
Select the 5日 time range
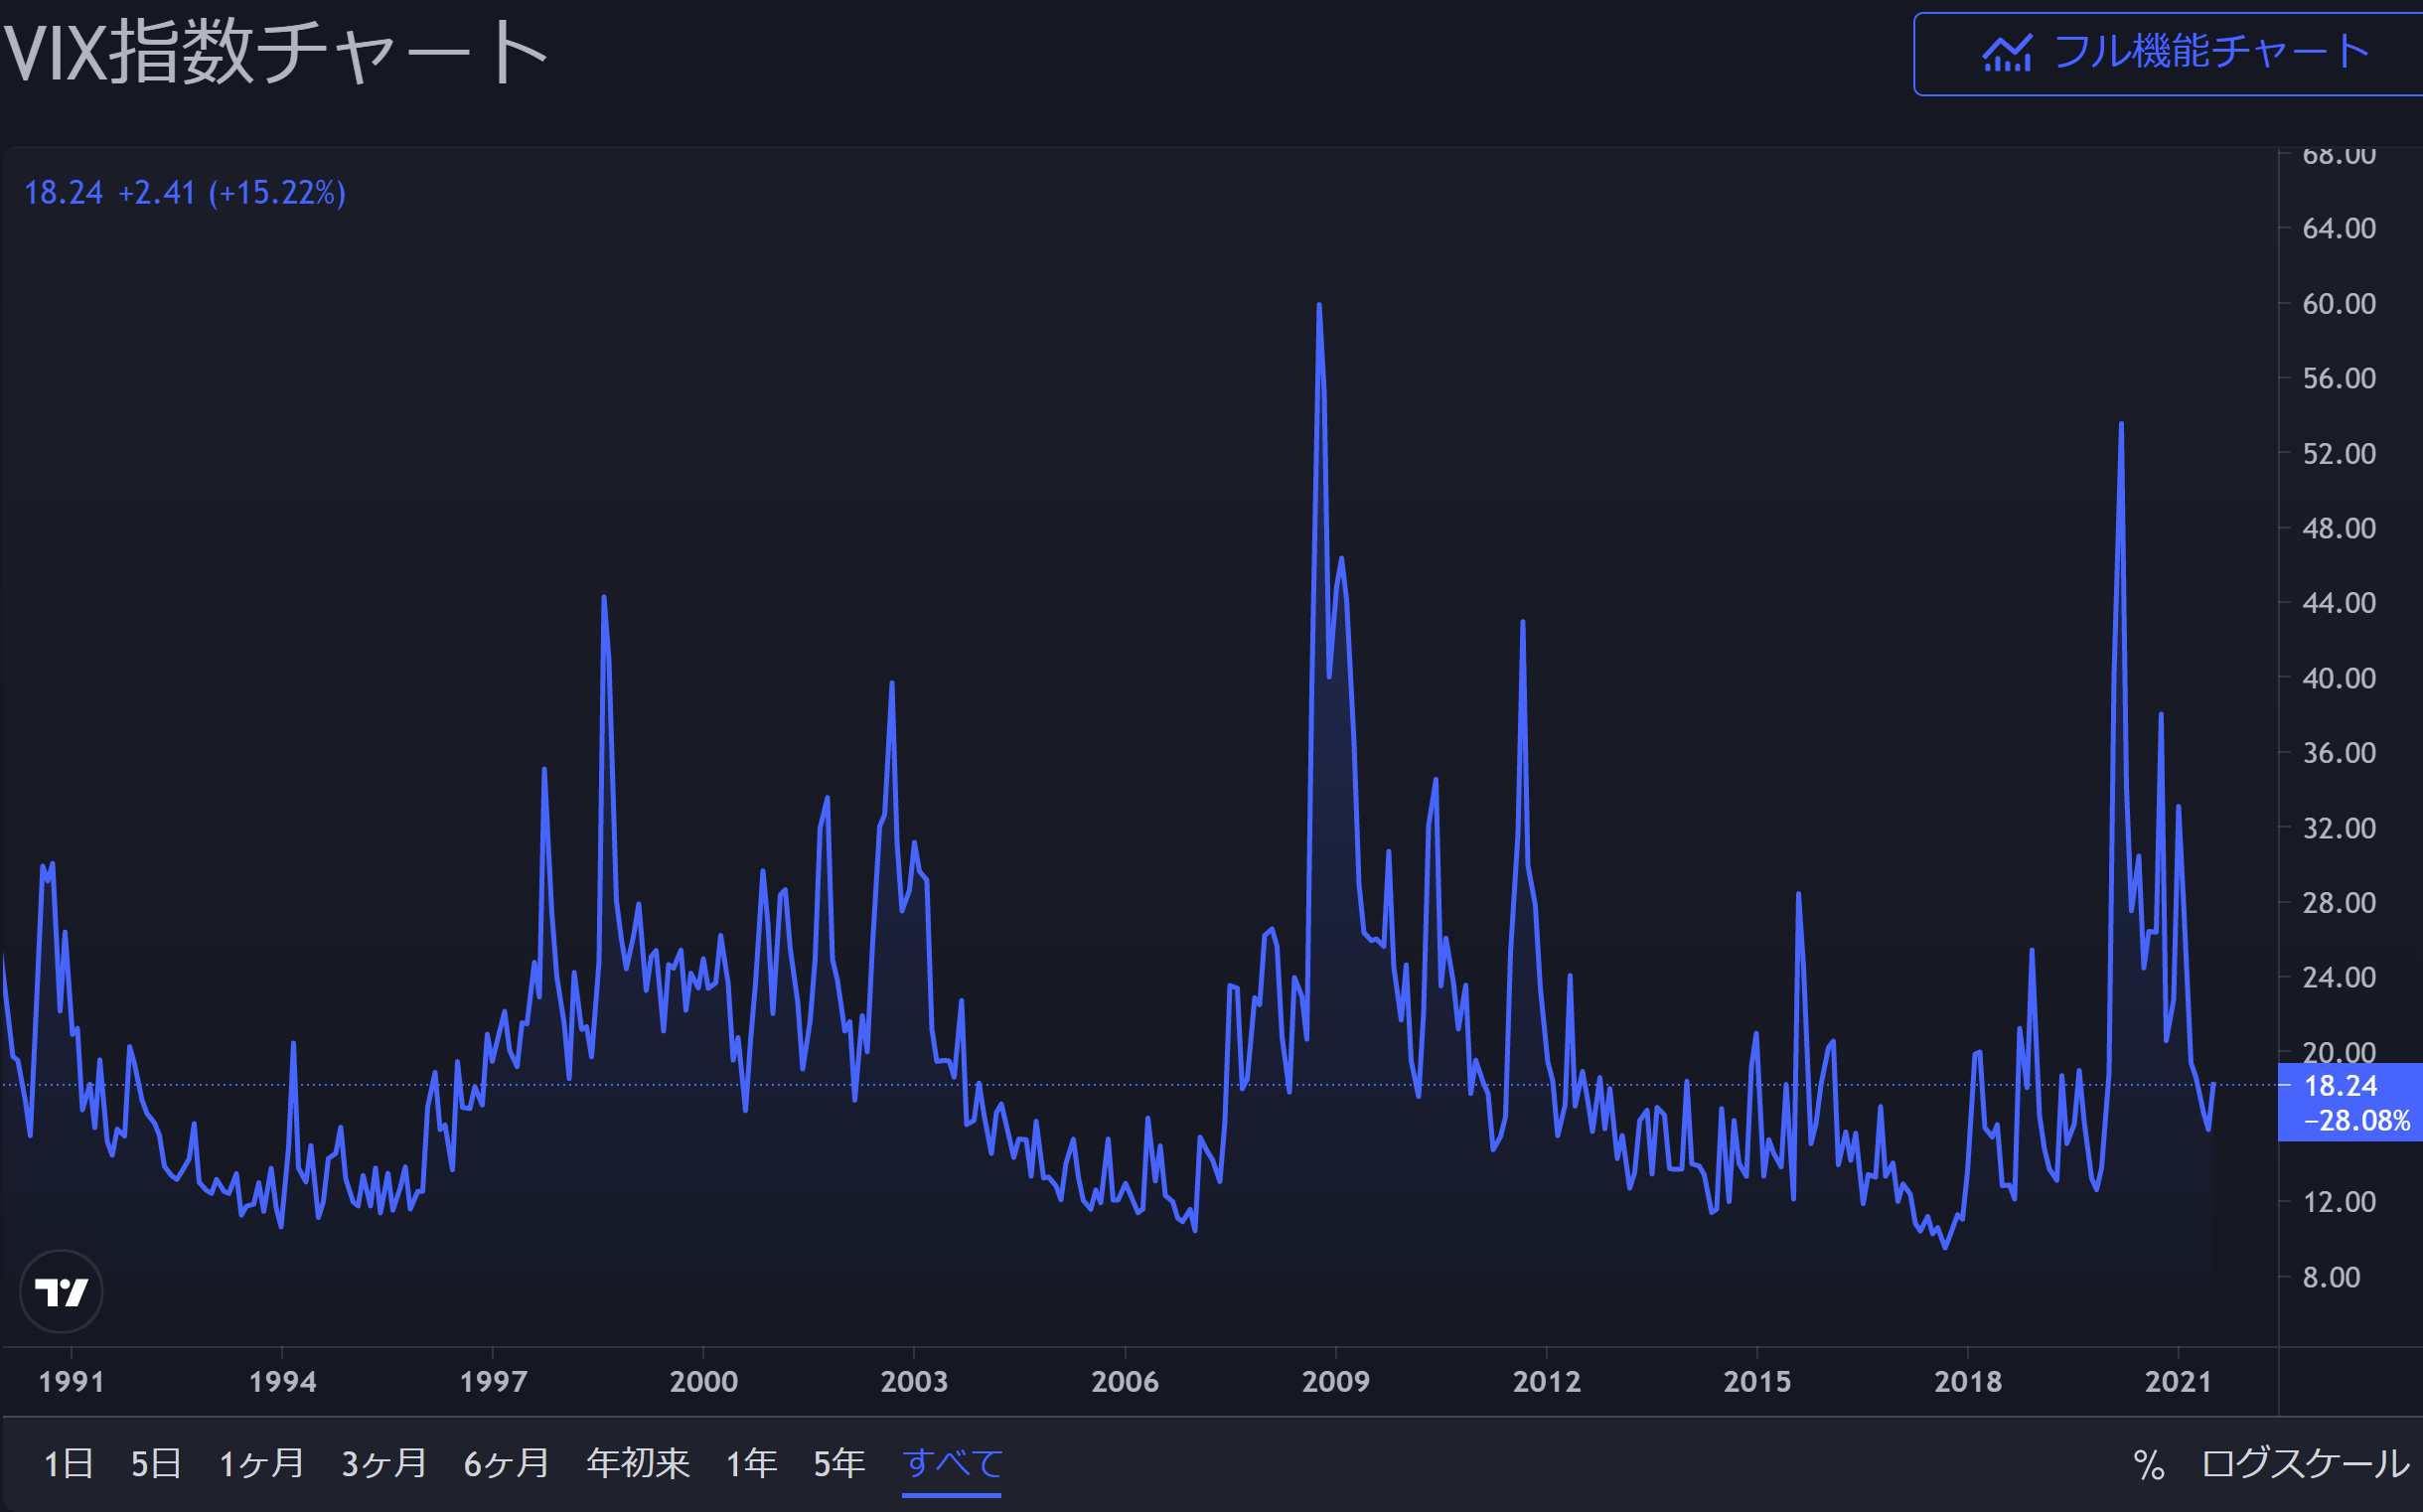156,1464
